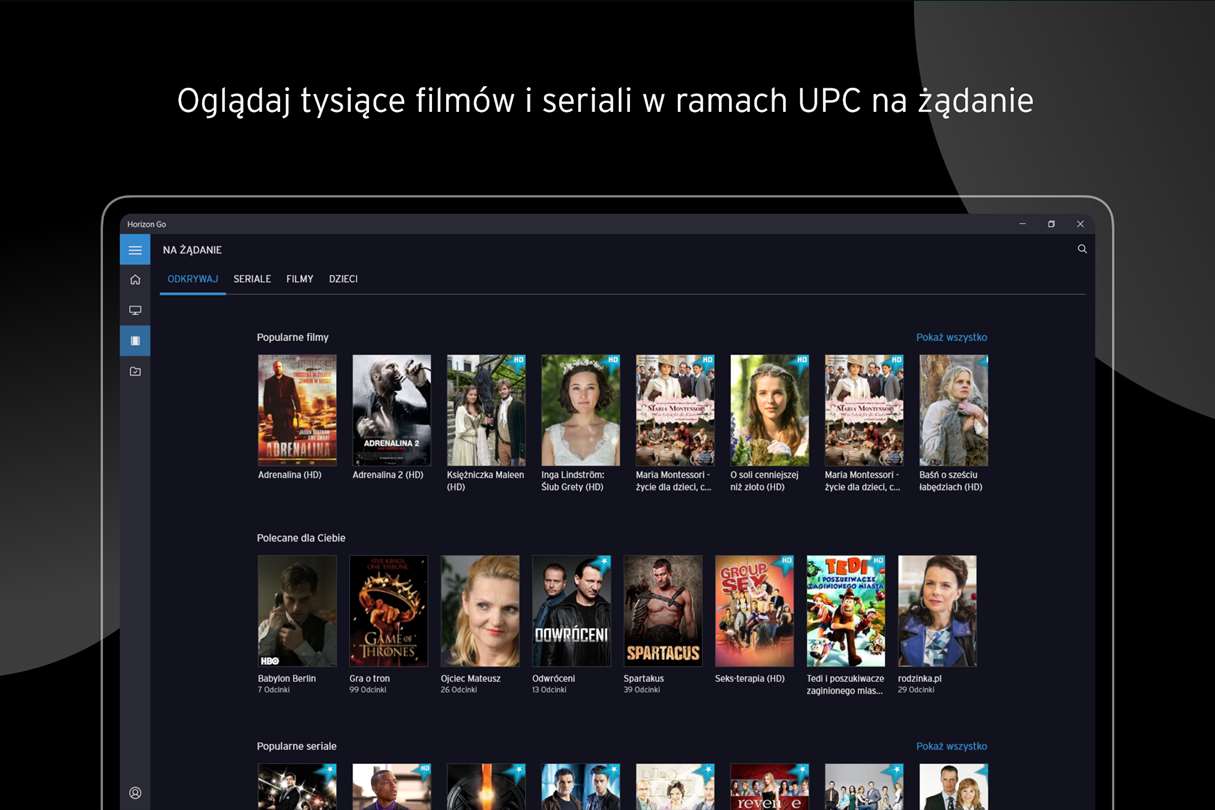Open the Spartacus poster
Image resolution: width=1215 pixels, height=810 pixels.
tap(663, 611)
